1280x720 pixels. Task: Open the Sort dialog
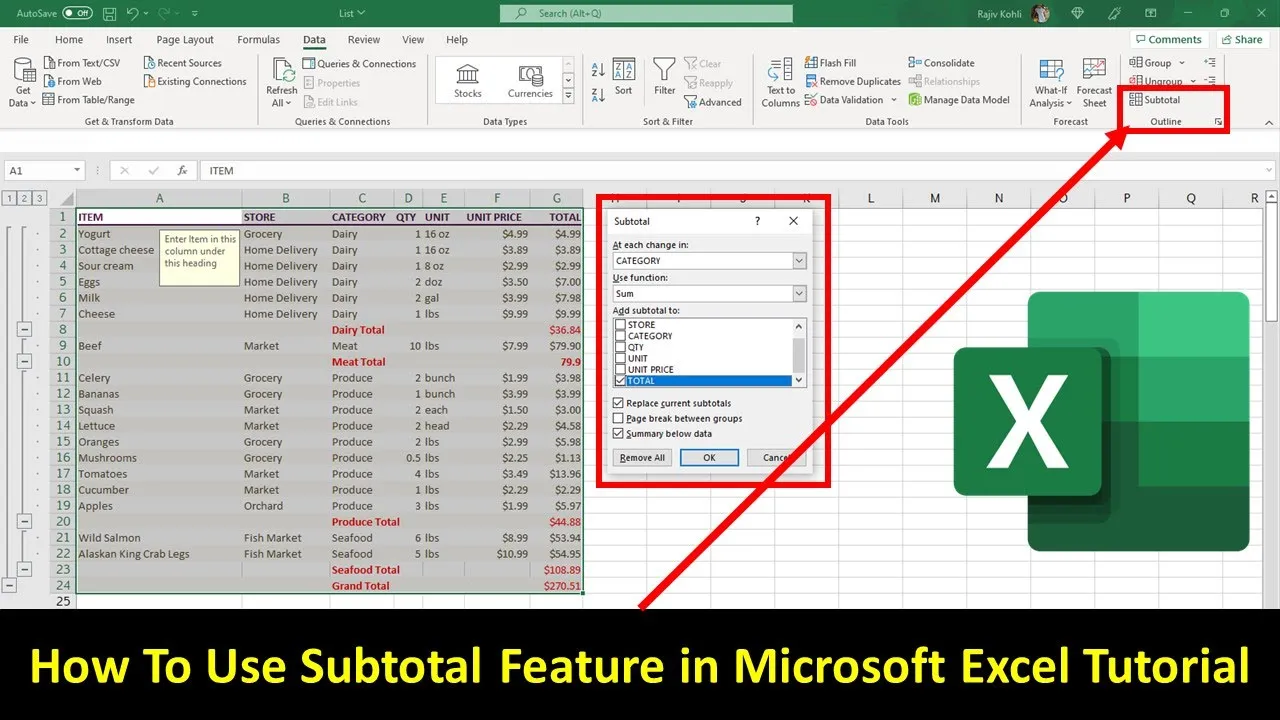pyautogui.click(x=623, y=78)
